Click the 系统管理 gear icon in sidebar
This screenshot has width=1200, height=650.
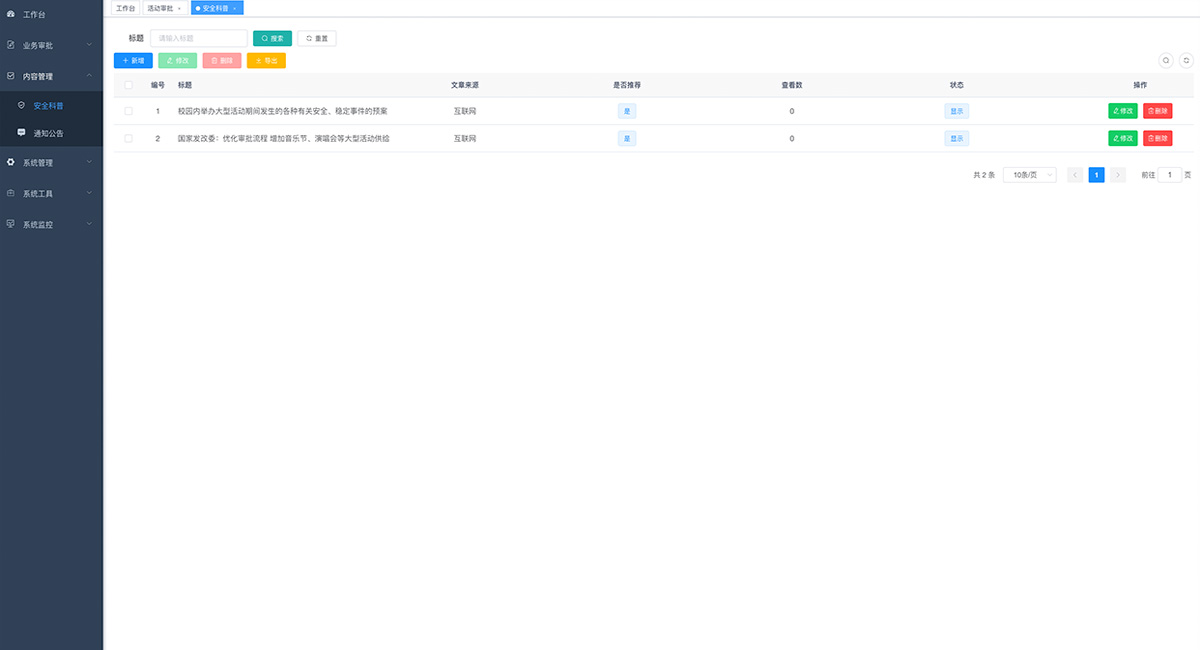(x=11, y=162)
